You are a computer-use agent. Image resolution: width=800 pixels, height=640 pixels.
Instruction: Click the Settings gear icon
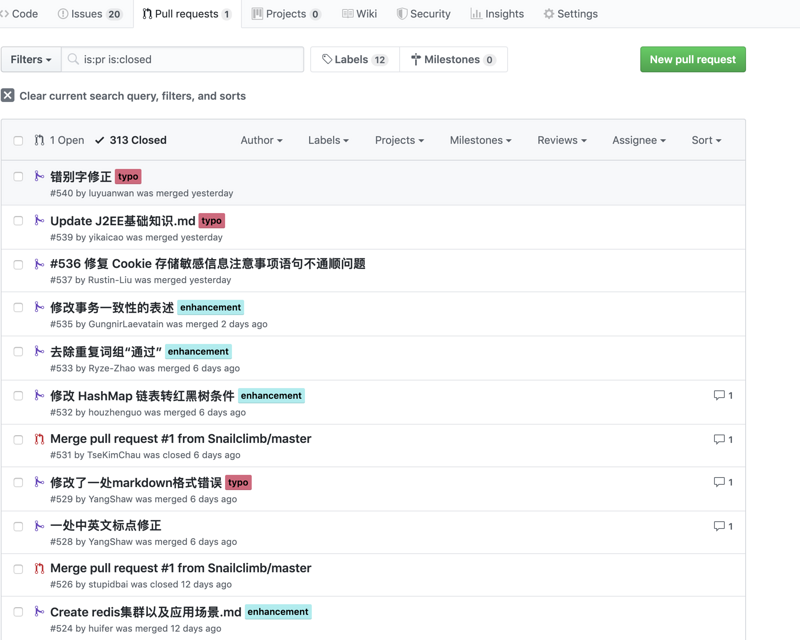click(548, 14)
